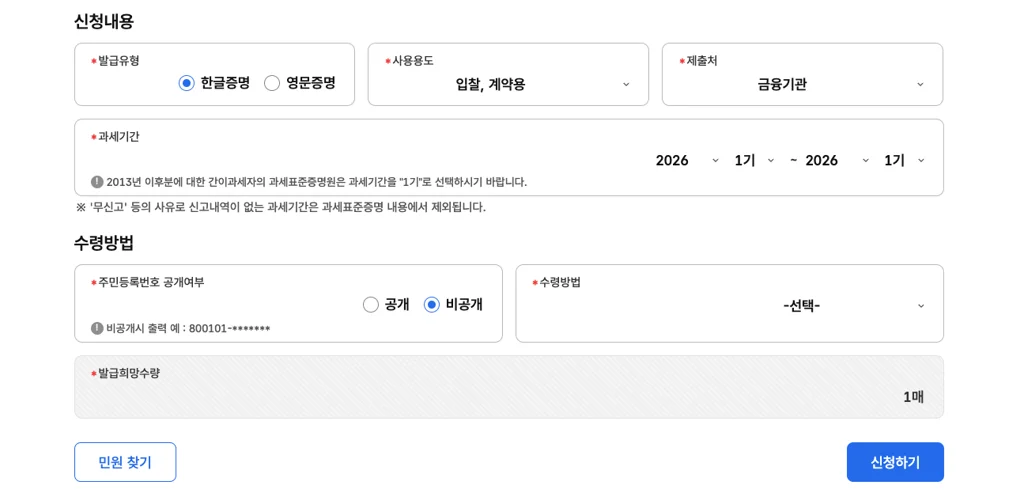Image resolution: width=1024 pixels, height=504 pixels.
Task: Click the 과세기간 field label
Action: (118, 137)
